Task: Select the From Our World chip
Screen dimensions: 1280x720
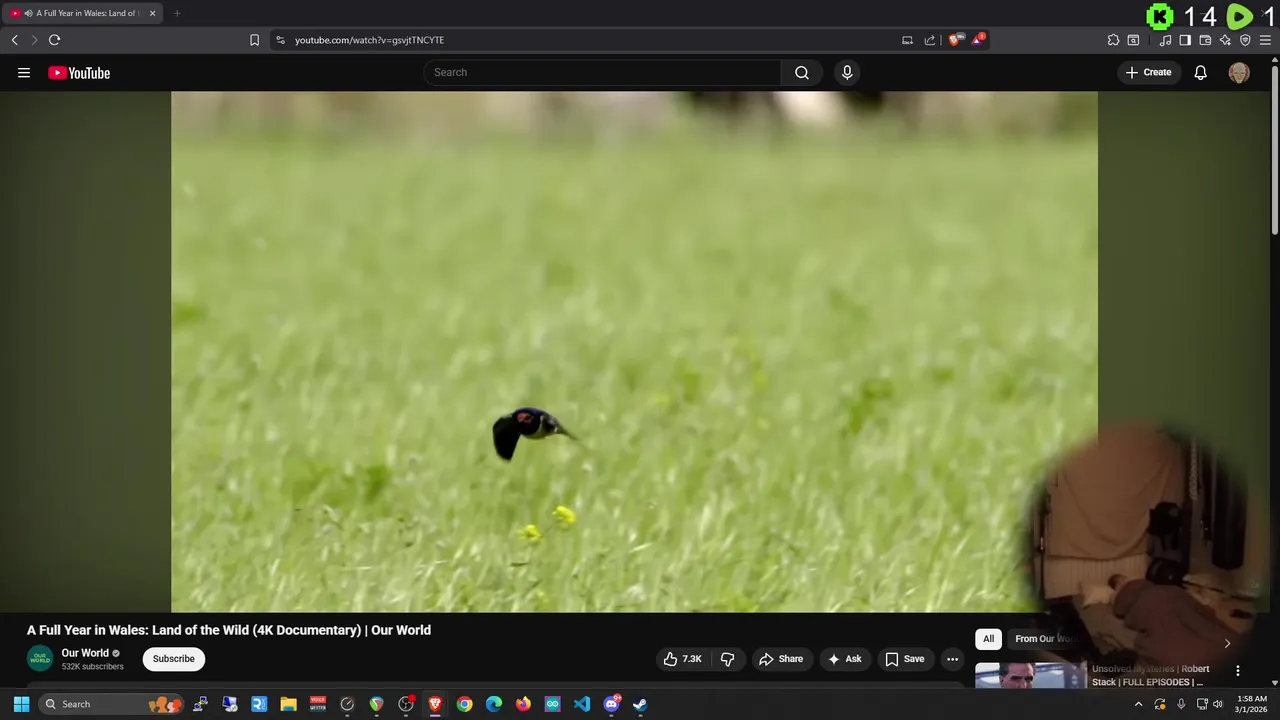Action: (x=1046, y=639)
